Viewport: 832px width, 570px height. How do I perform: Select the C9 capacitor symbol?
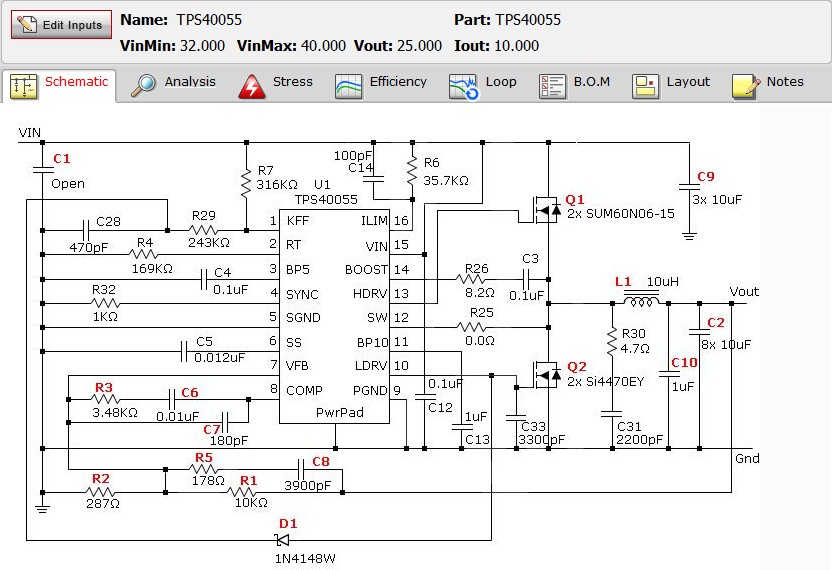pyautogui.click(x=689, y=187)
